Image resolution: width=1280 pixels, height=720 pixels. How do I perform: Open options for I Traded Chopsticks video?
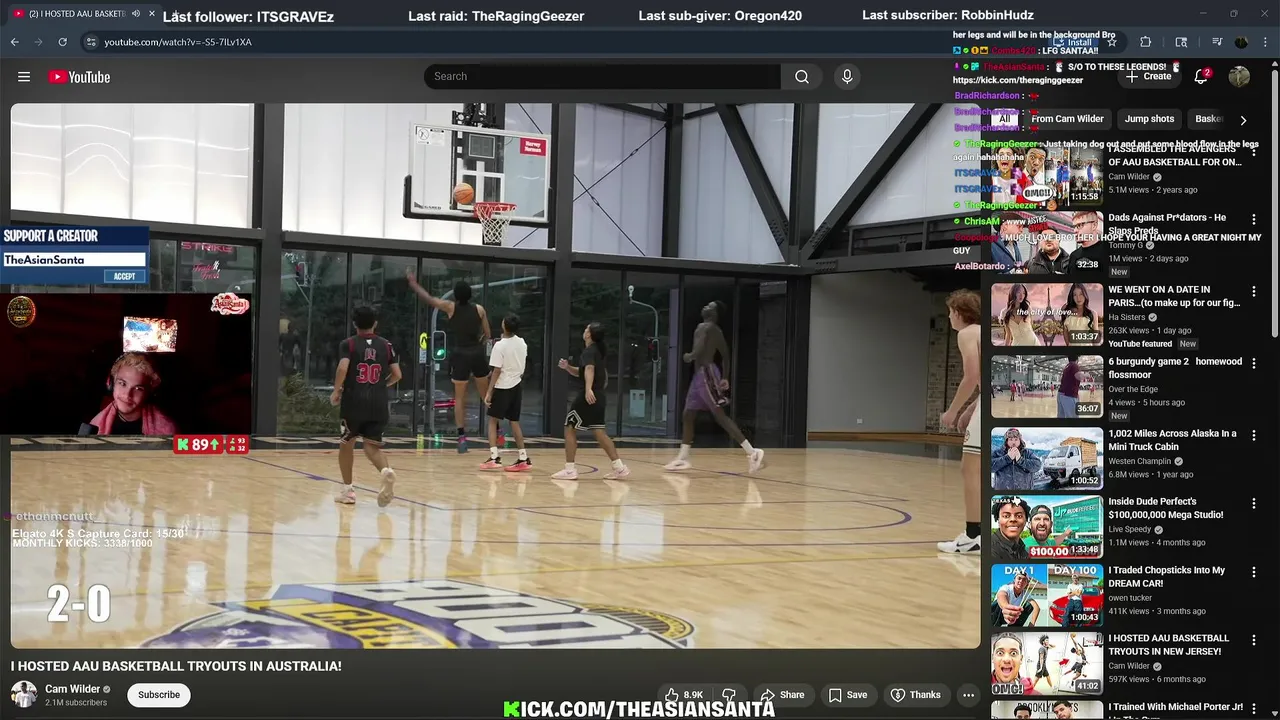tap(1254, 572)
